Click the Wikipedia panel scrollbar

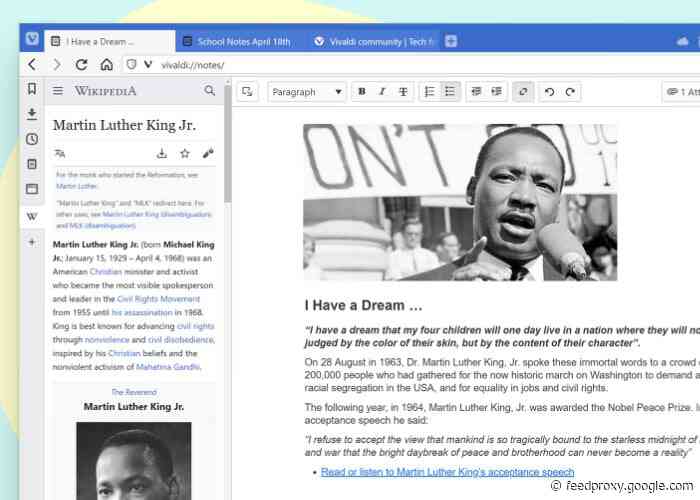(228, 143)
